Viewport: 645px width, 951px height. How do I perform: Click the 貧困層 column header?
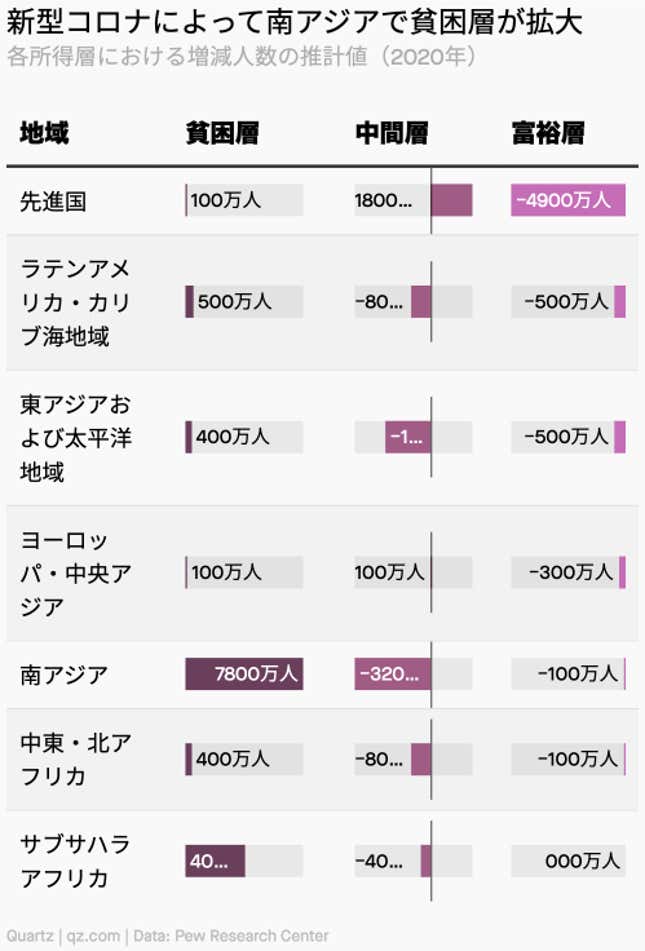(223, 133)
